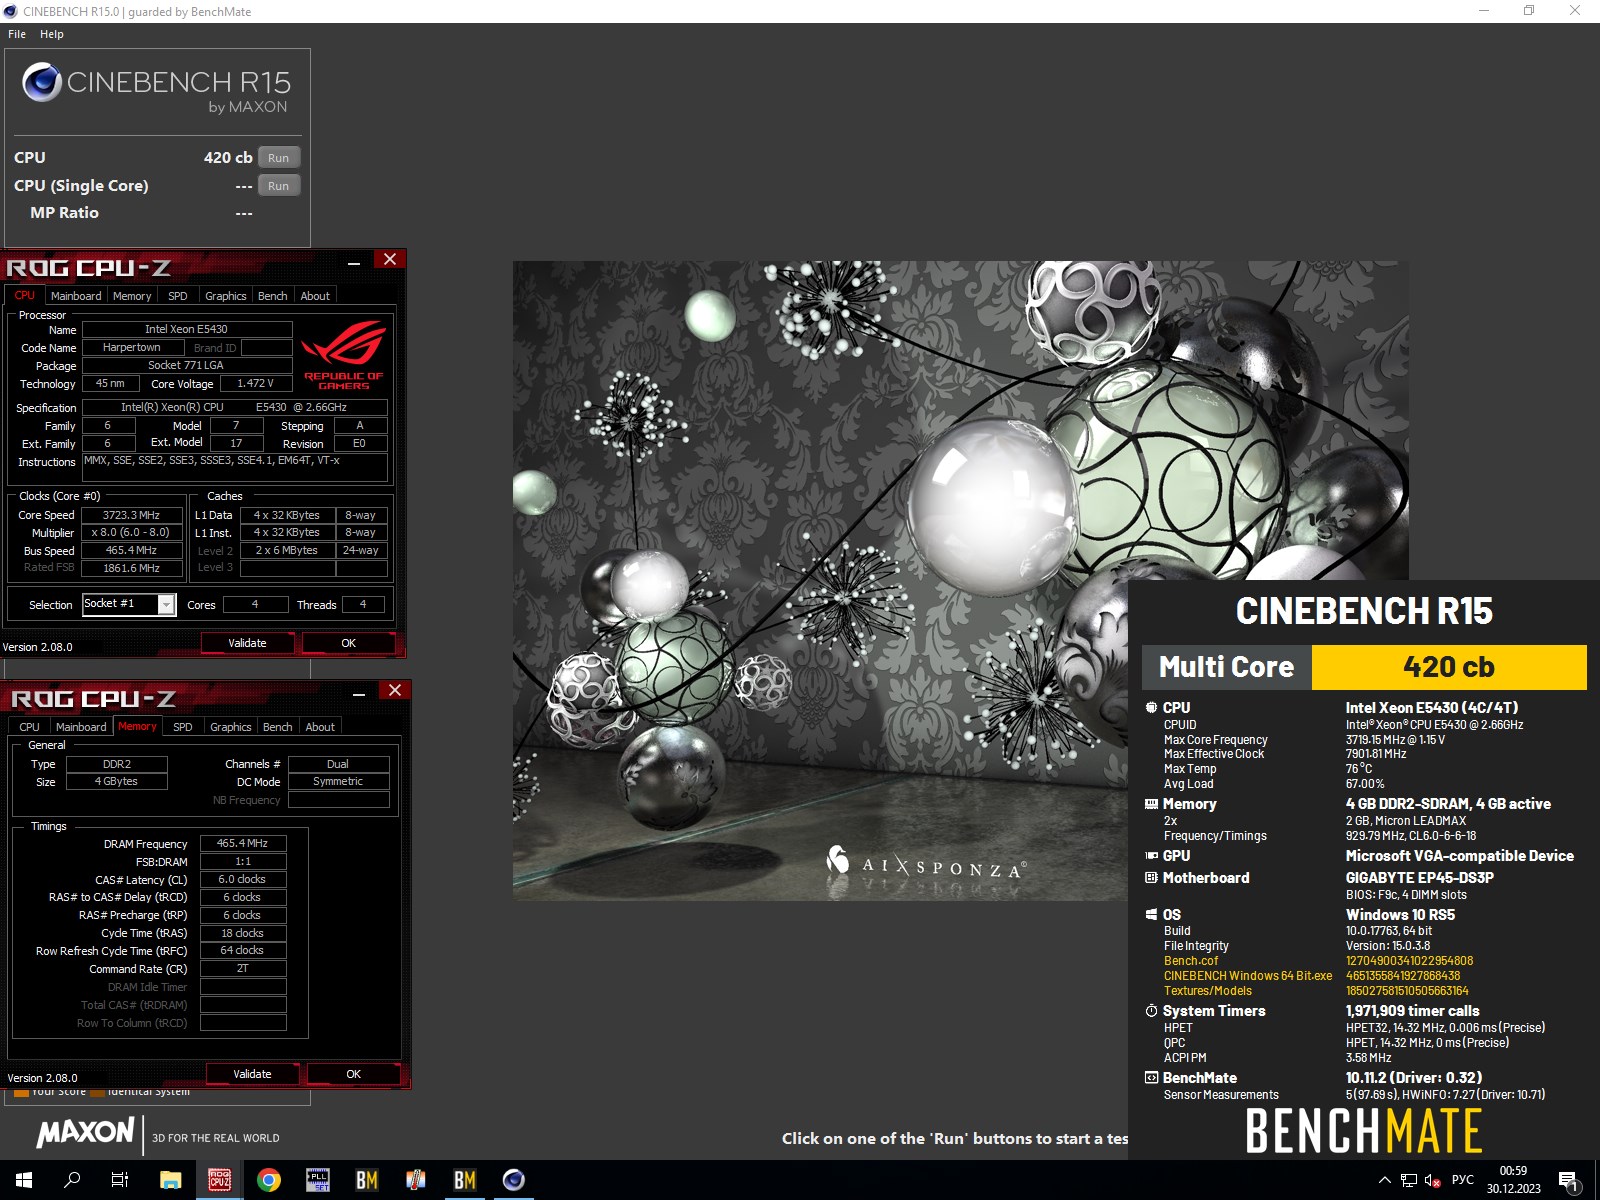Click the processor Name field Intel Xeon E5430
This screenshot has height=1200, width=1600.
coord(187,329)
